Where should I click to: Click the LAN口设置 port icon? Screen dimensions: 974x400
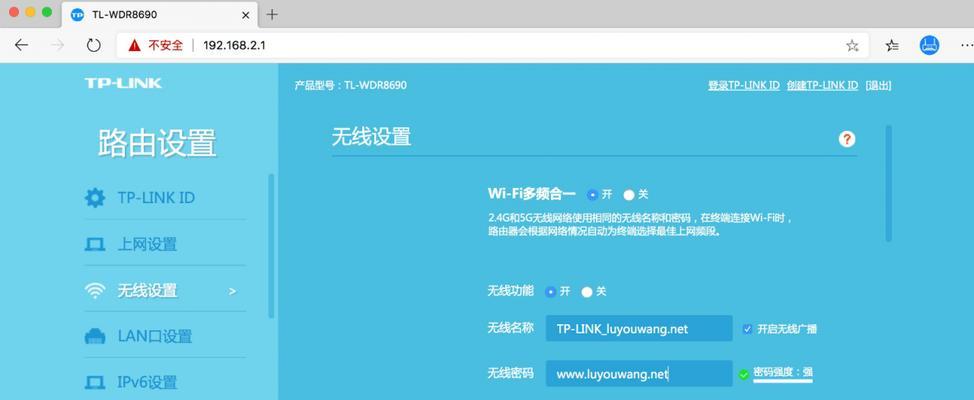[x=95, y=337]
